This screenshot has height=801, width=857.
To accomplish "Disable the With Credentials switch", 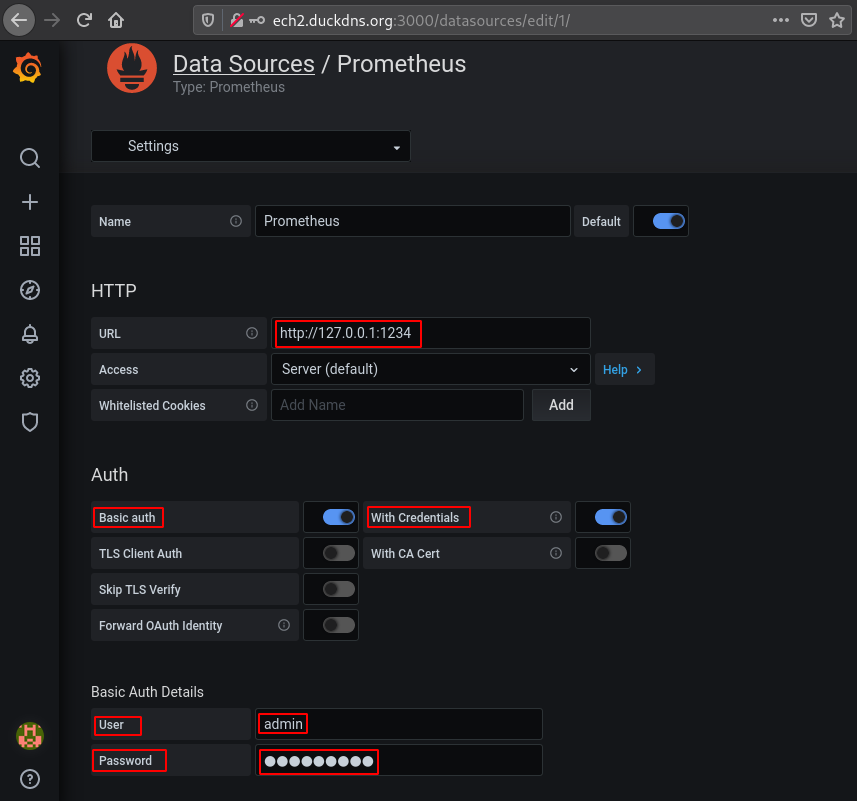I will tap(611, 517).
